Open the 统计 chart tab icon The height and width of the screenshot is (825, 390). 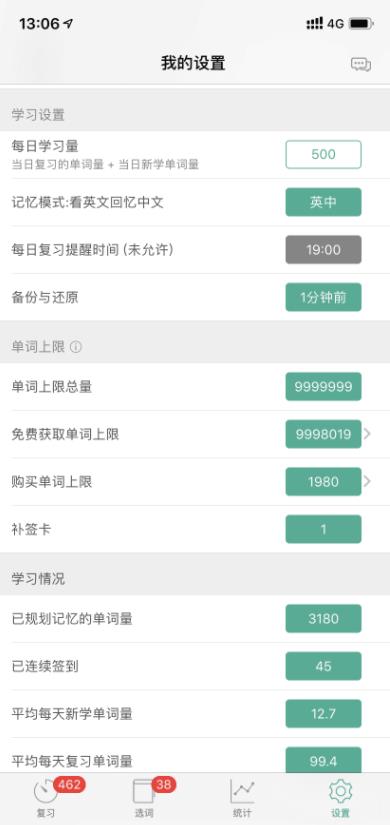[x=242, y=791]
